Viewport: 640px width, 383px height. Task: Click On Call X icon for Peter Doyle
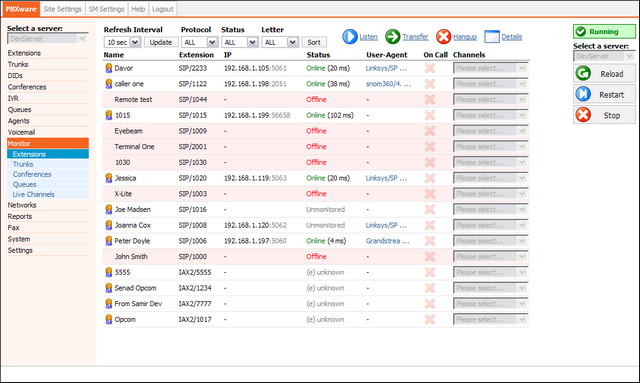430,241
